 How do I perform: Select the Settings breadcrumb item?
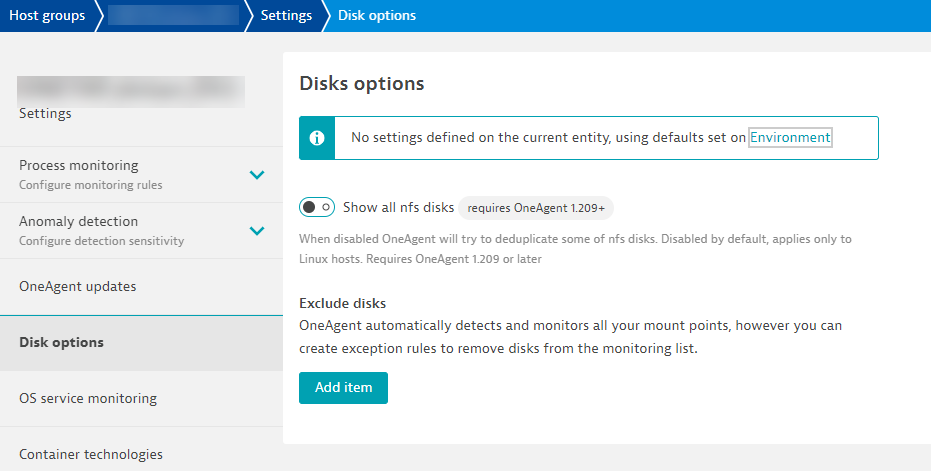285,15
